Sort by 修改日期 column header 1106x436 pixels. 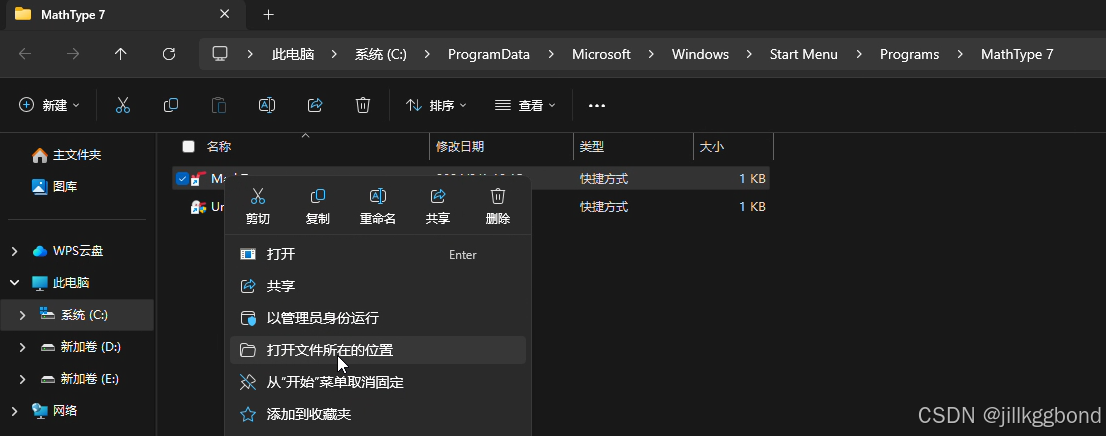click(502, 147)
